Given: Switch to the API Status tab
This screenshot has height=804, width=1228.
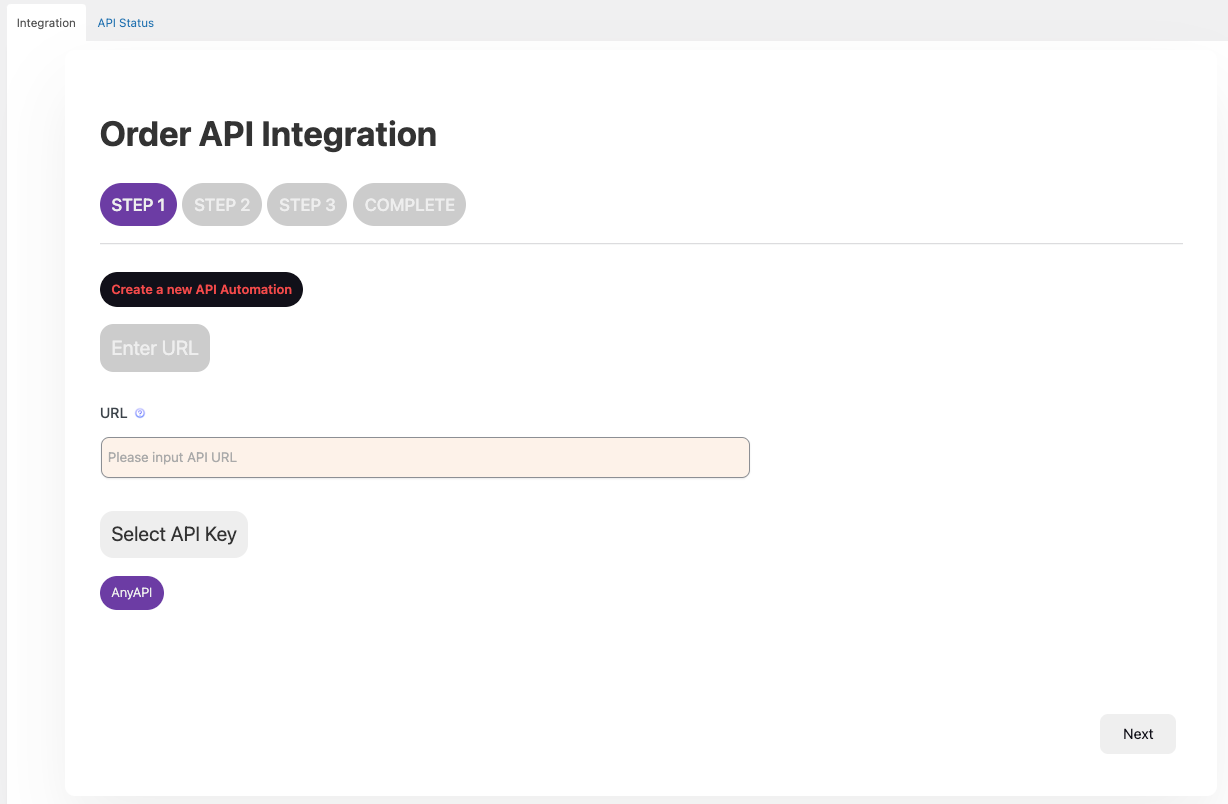Looking at the screenshot, I should (125, 23).
